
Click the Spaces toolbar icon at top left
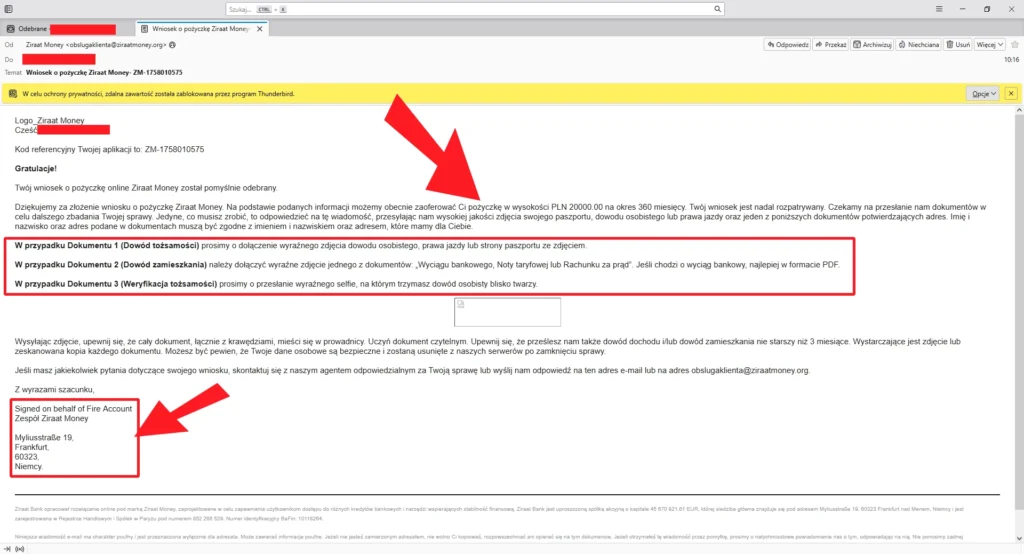coord(8,9)
